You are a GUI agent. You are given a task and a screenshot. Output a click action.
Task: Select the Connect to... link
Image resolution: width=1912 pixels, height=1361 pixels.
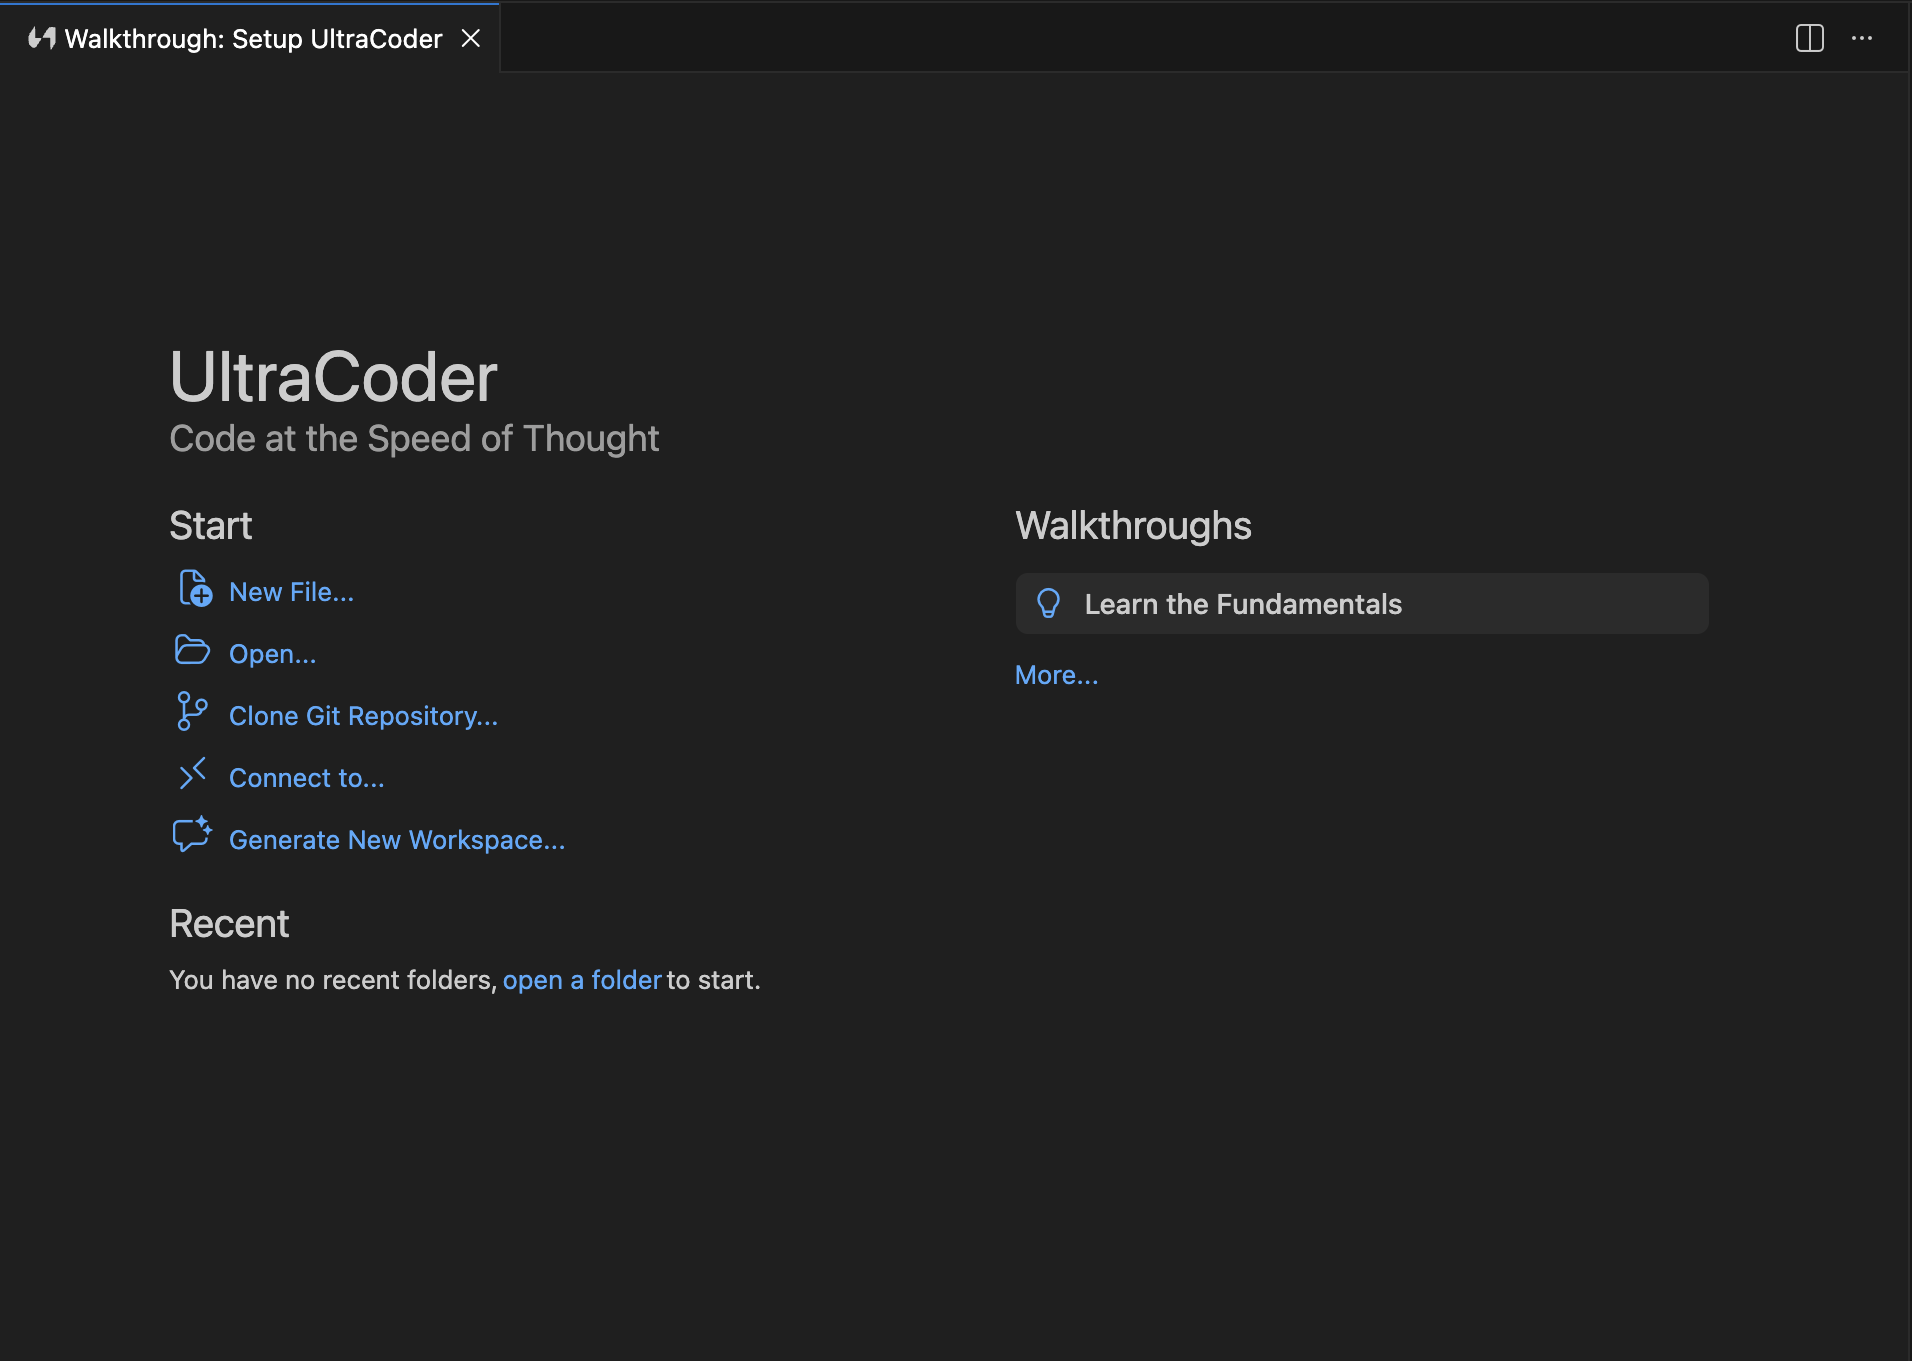tap(306, 778)
